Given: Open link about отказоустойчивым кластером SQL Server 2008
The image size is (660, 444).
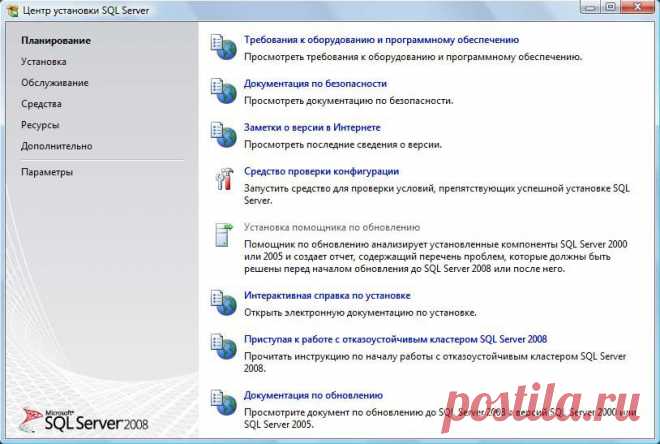Looking at the screenshot, I should 395,339.
